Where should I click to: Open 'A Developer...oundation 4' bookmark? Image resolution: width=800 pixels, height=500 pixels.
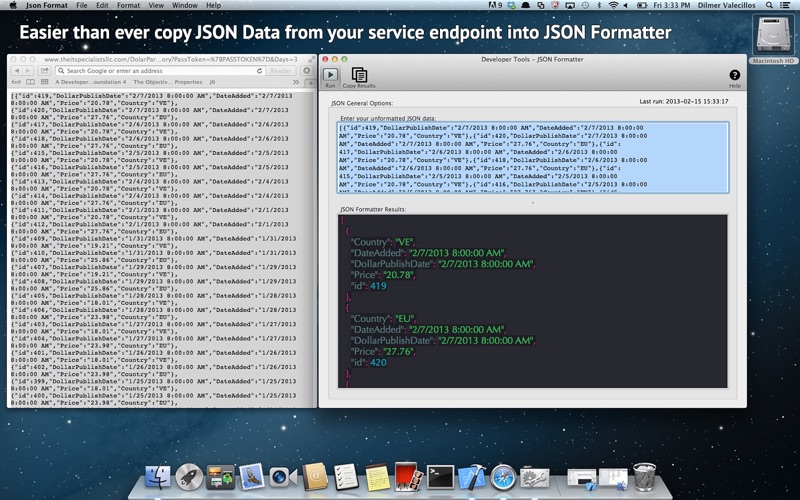click(90, 82)
